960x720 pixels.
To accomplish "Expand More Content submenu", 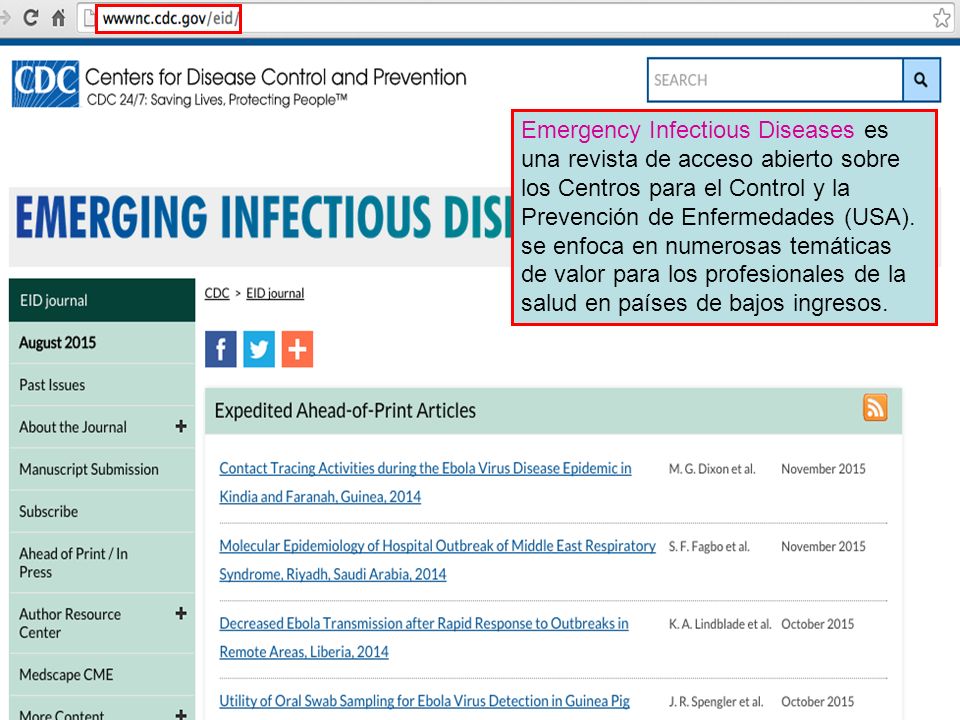I will 181,714.
